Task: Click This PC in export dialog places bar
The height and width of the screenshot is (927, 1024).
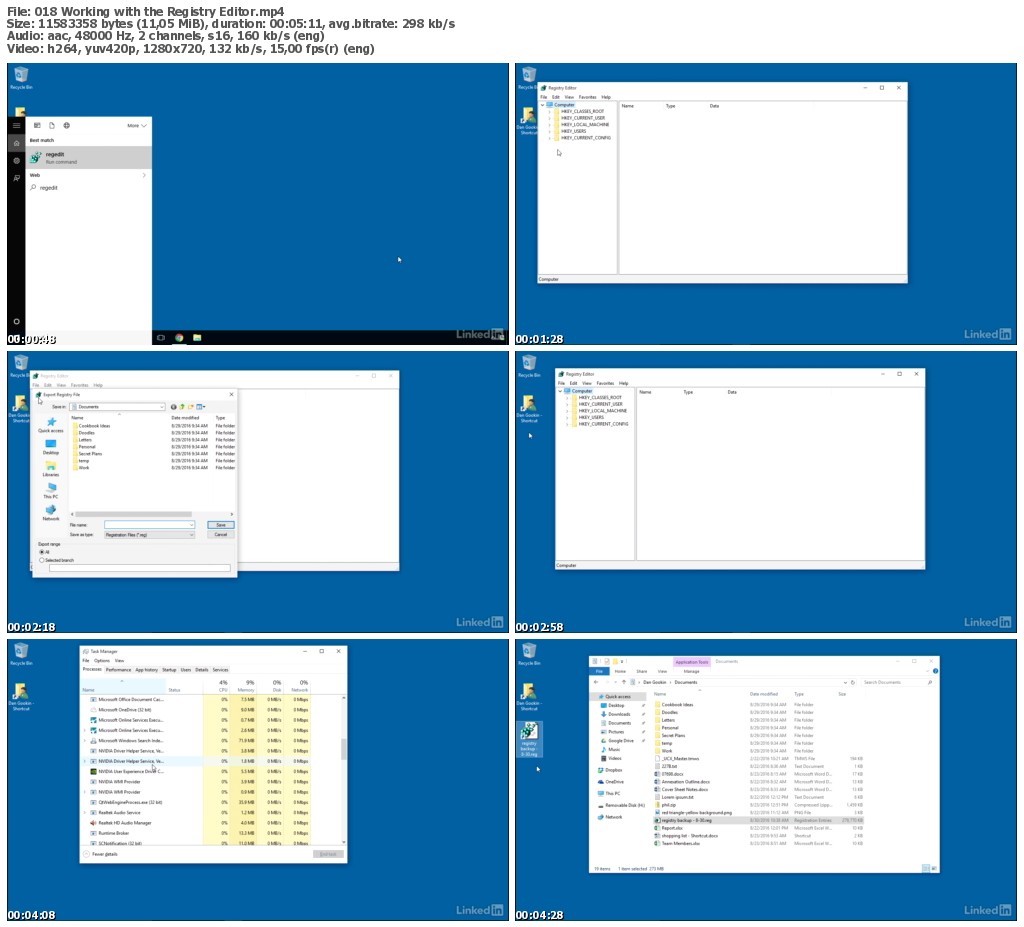Action: [x=51, y=491]
